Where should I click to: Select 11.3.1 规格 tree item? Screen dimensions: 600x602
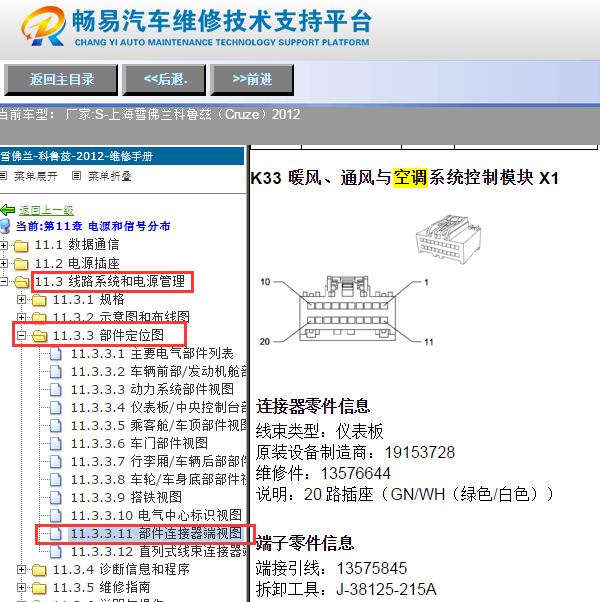(88, 299)
